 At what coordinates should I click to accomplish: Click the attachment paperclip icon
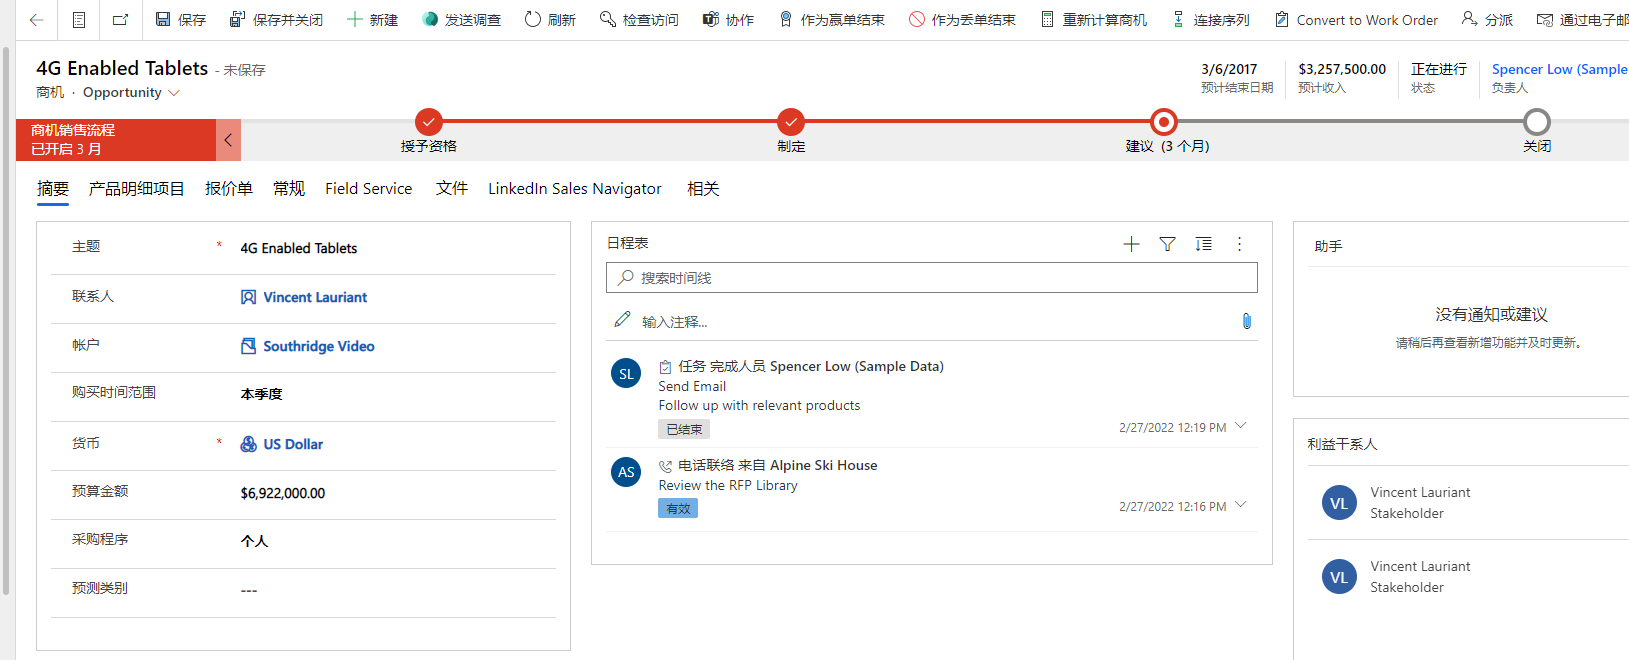(x=1247, y=321)
